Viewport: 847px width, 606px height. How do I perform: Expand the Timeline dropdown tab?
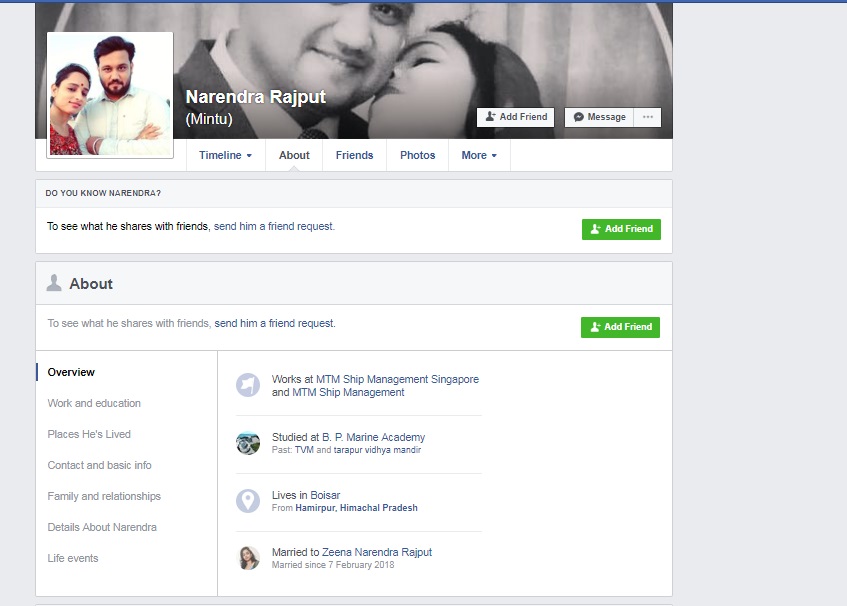pos(225,155)
